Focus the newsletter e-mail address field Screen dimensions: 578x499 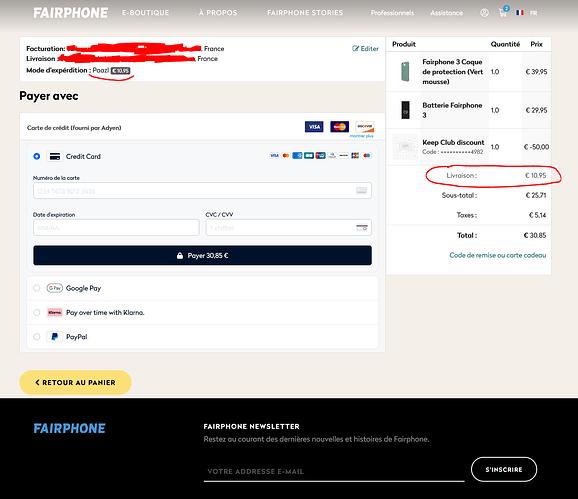[x=334, y=471]
